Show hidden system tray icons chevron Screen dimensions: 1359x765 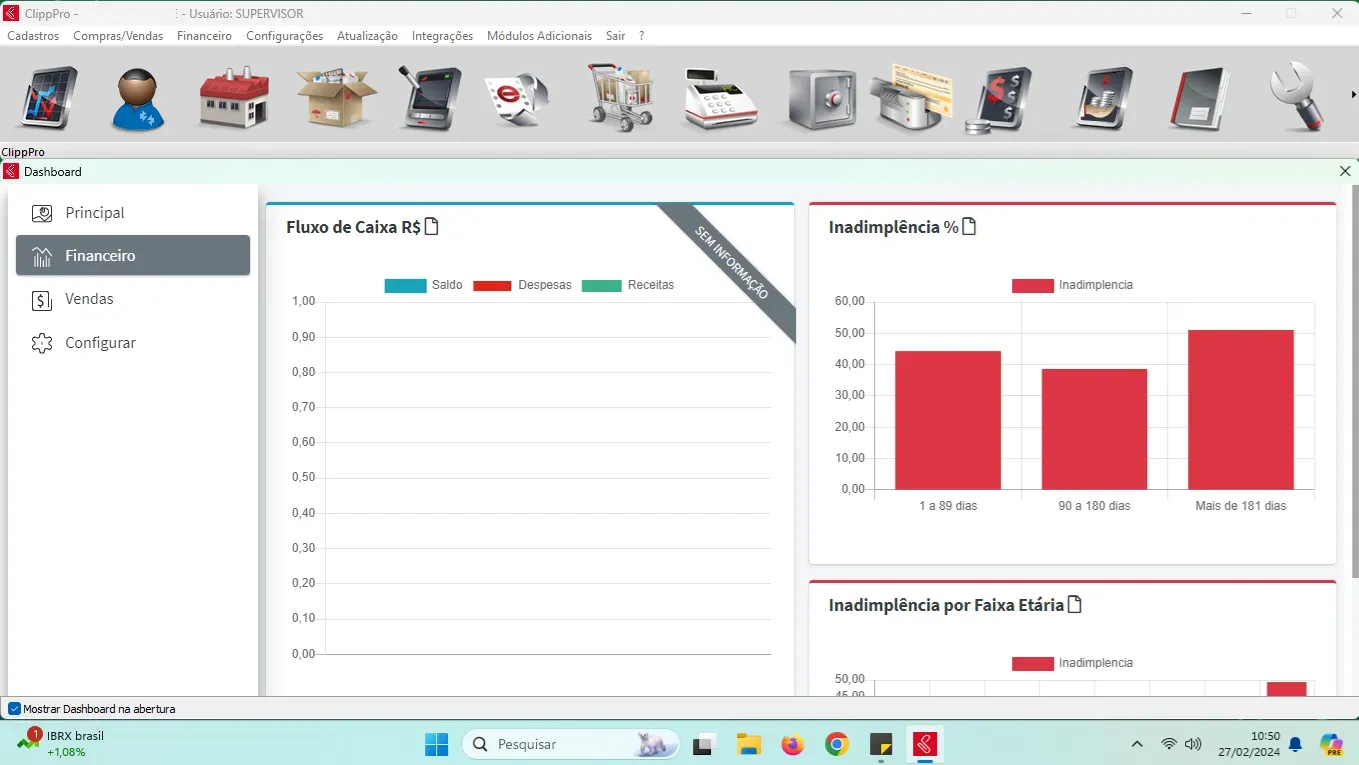pos(1136,744)
